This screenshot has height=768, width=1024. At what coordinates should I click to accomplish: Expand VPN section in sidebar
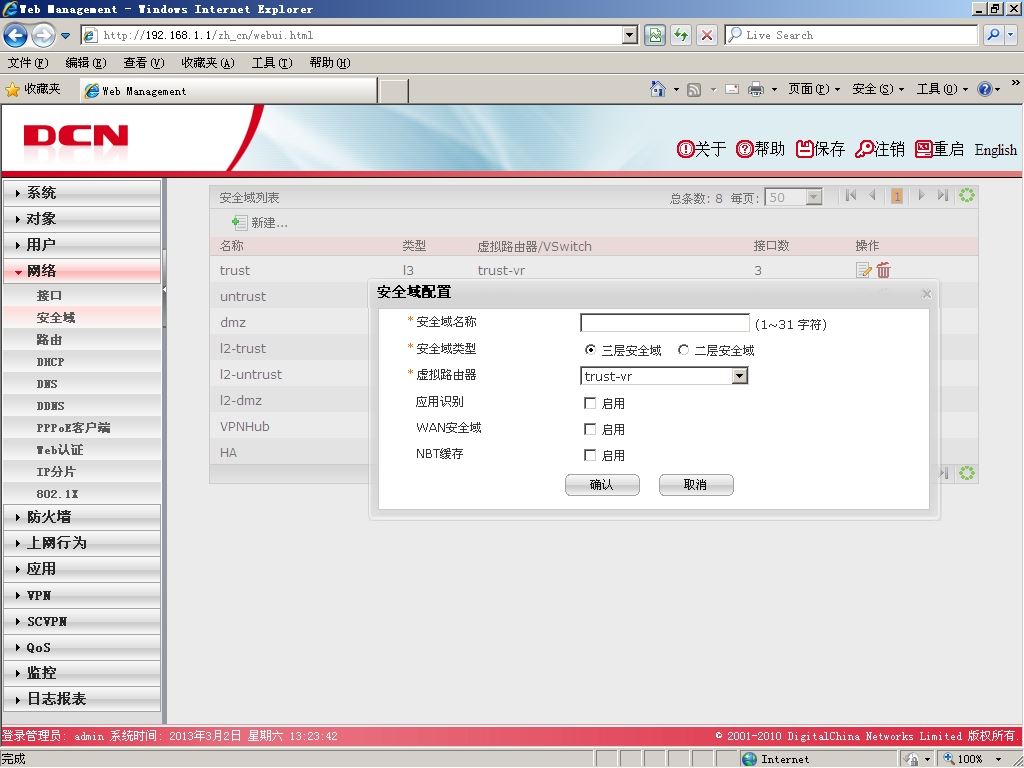click(x=82, y=595)
